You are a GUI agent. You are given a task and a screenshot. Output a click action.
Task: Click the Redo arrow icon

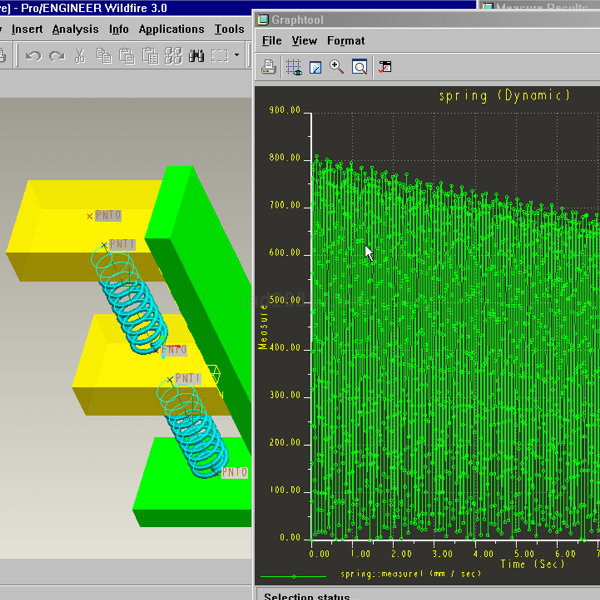coord(56,56)
